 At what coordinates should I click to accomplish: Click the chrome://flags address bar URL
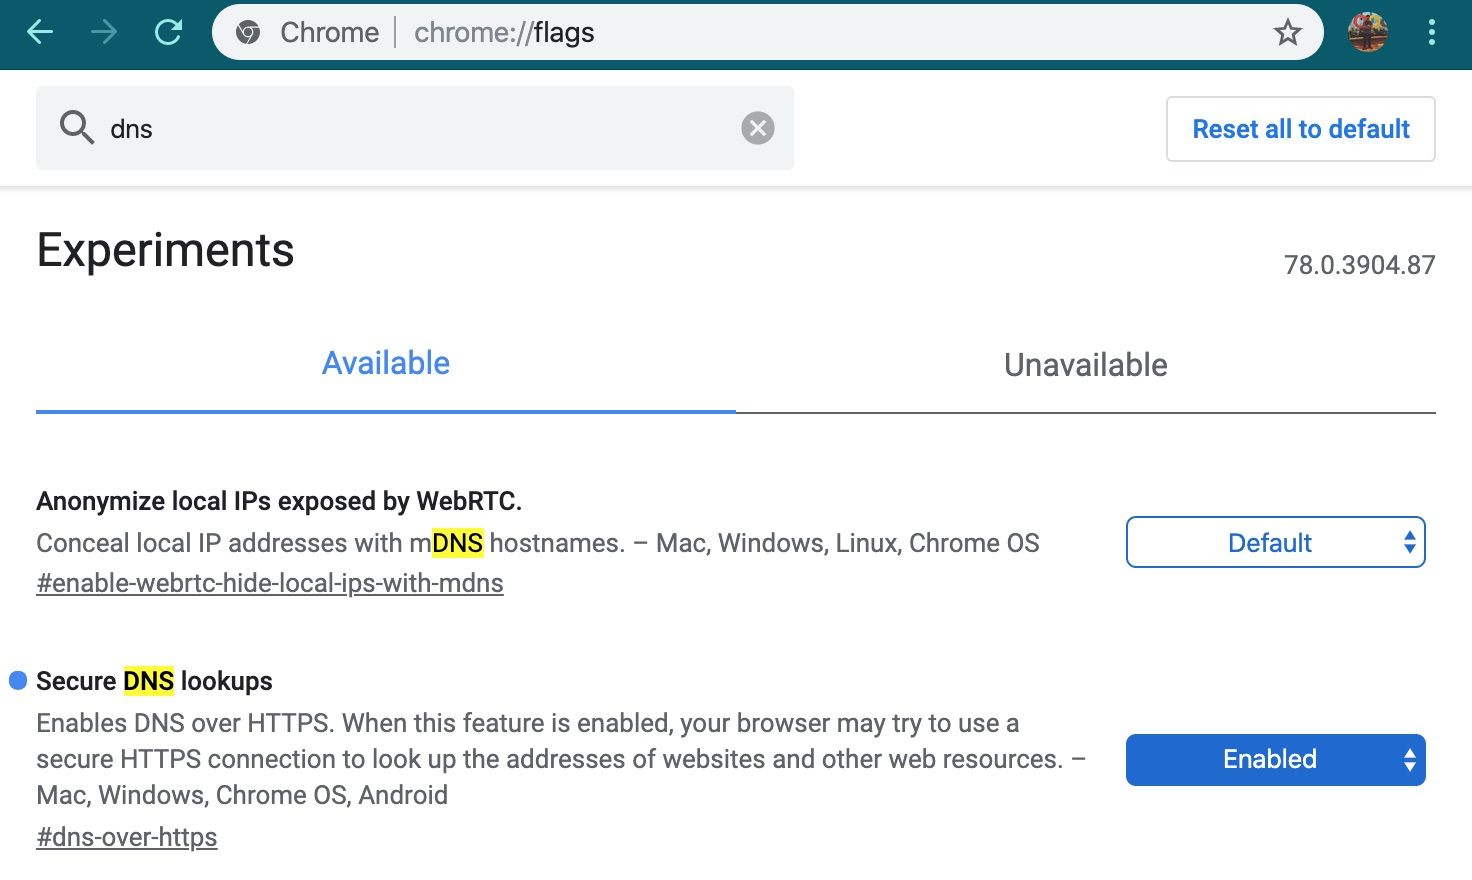tap(504, 33)
